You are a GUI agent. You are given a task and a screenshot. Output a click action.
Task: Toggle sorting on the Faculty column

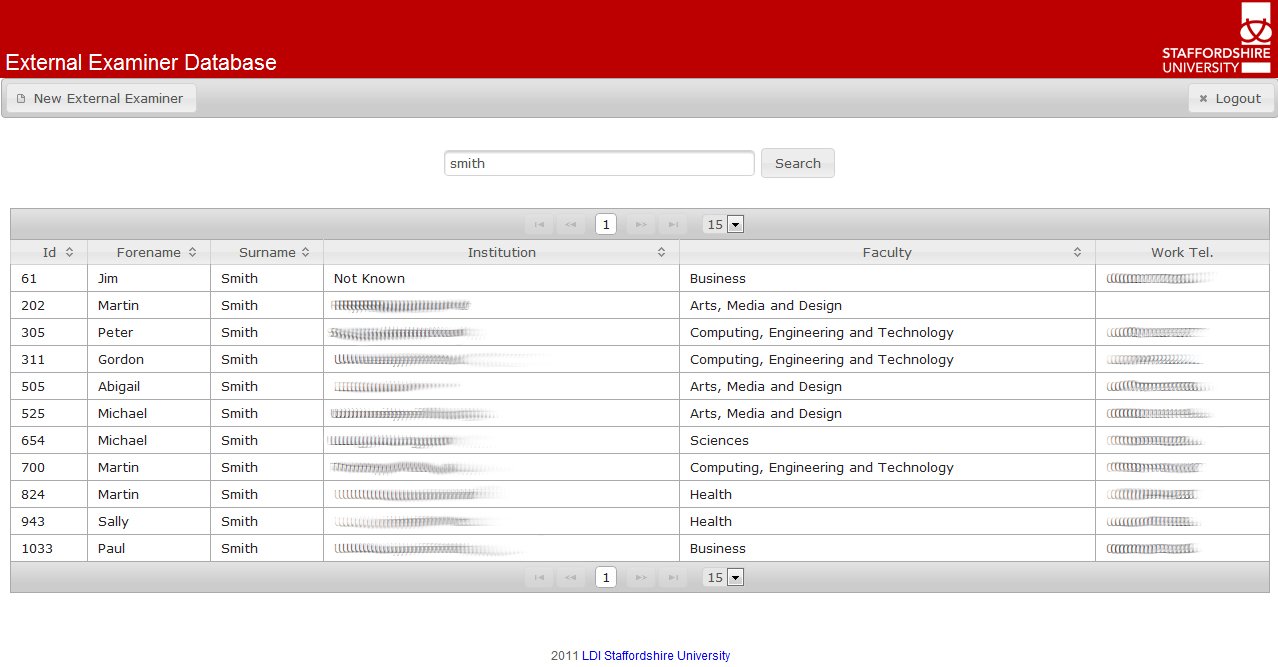click(886, 252)
